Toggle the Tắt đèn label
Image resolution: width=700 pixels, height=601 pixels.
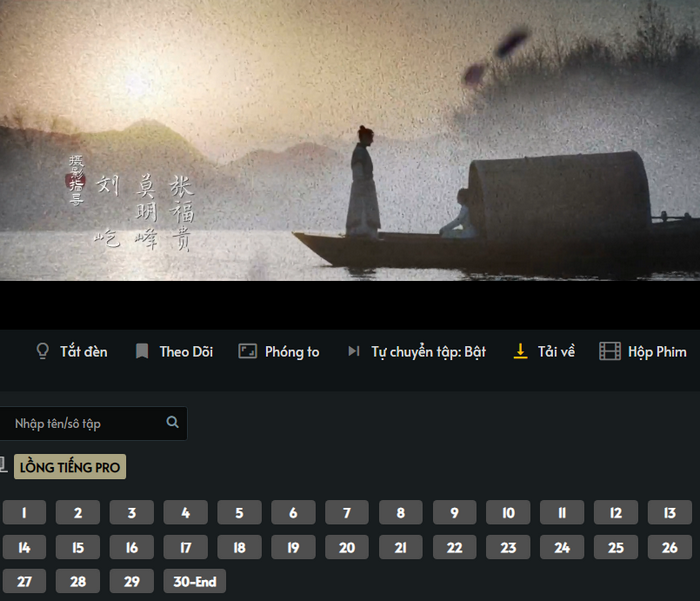point(84,352)
